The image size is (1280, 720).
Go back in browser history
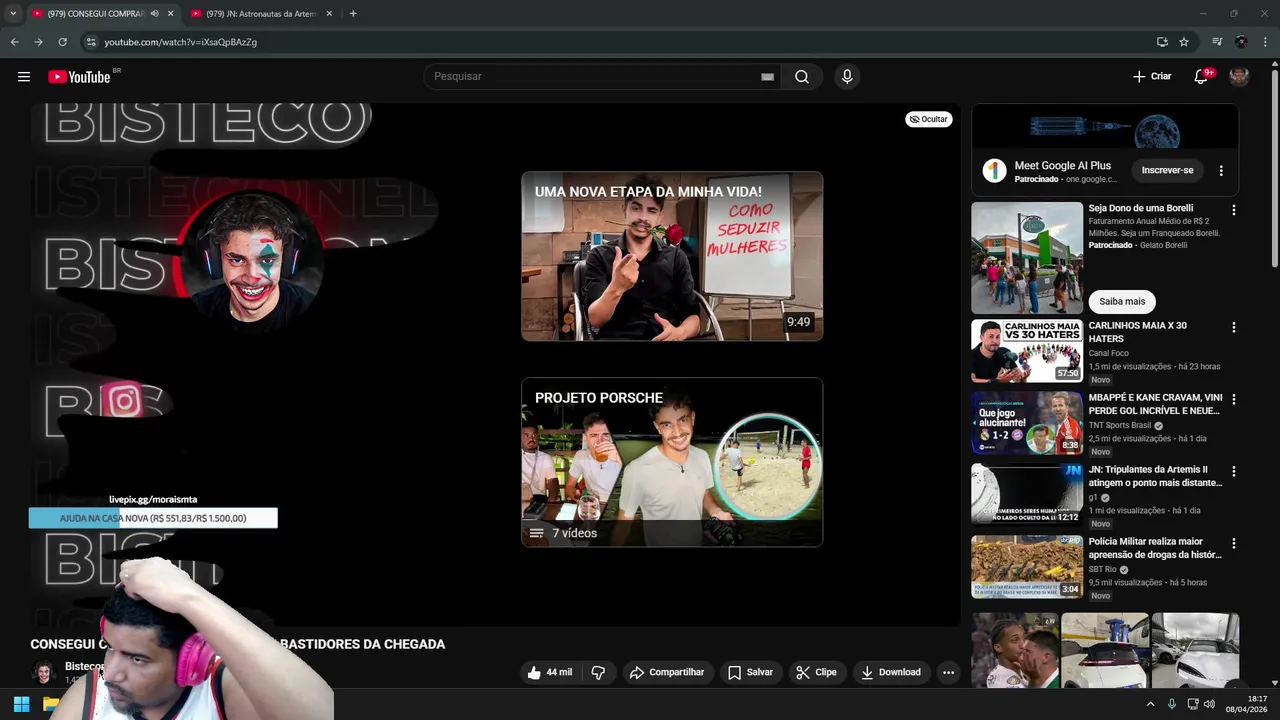click(14, 42)
